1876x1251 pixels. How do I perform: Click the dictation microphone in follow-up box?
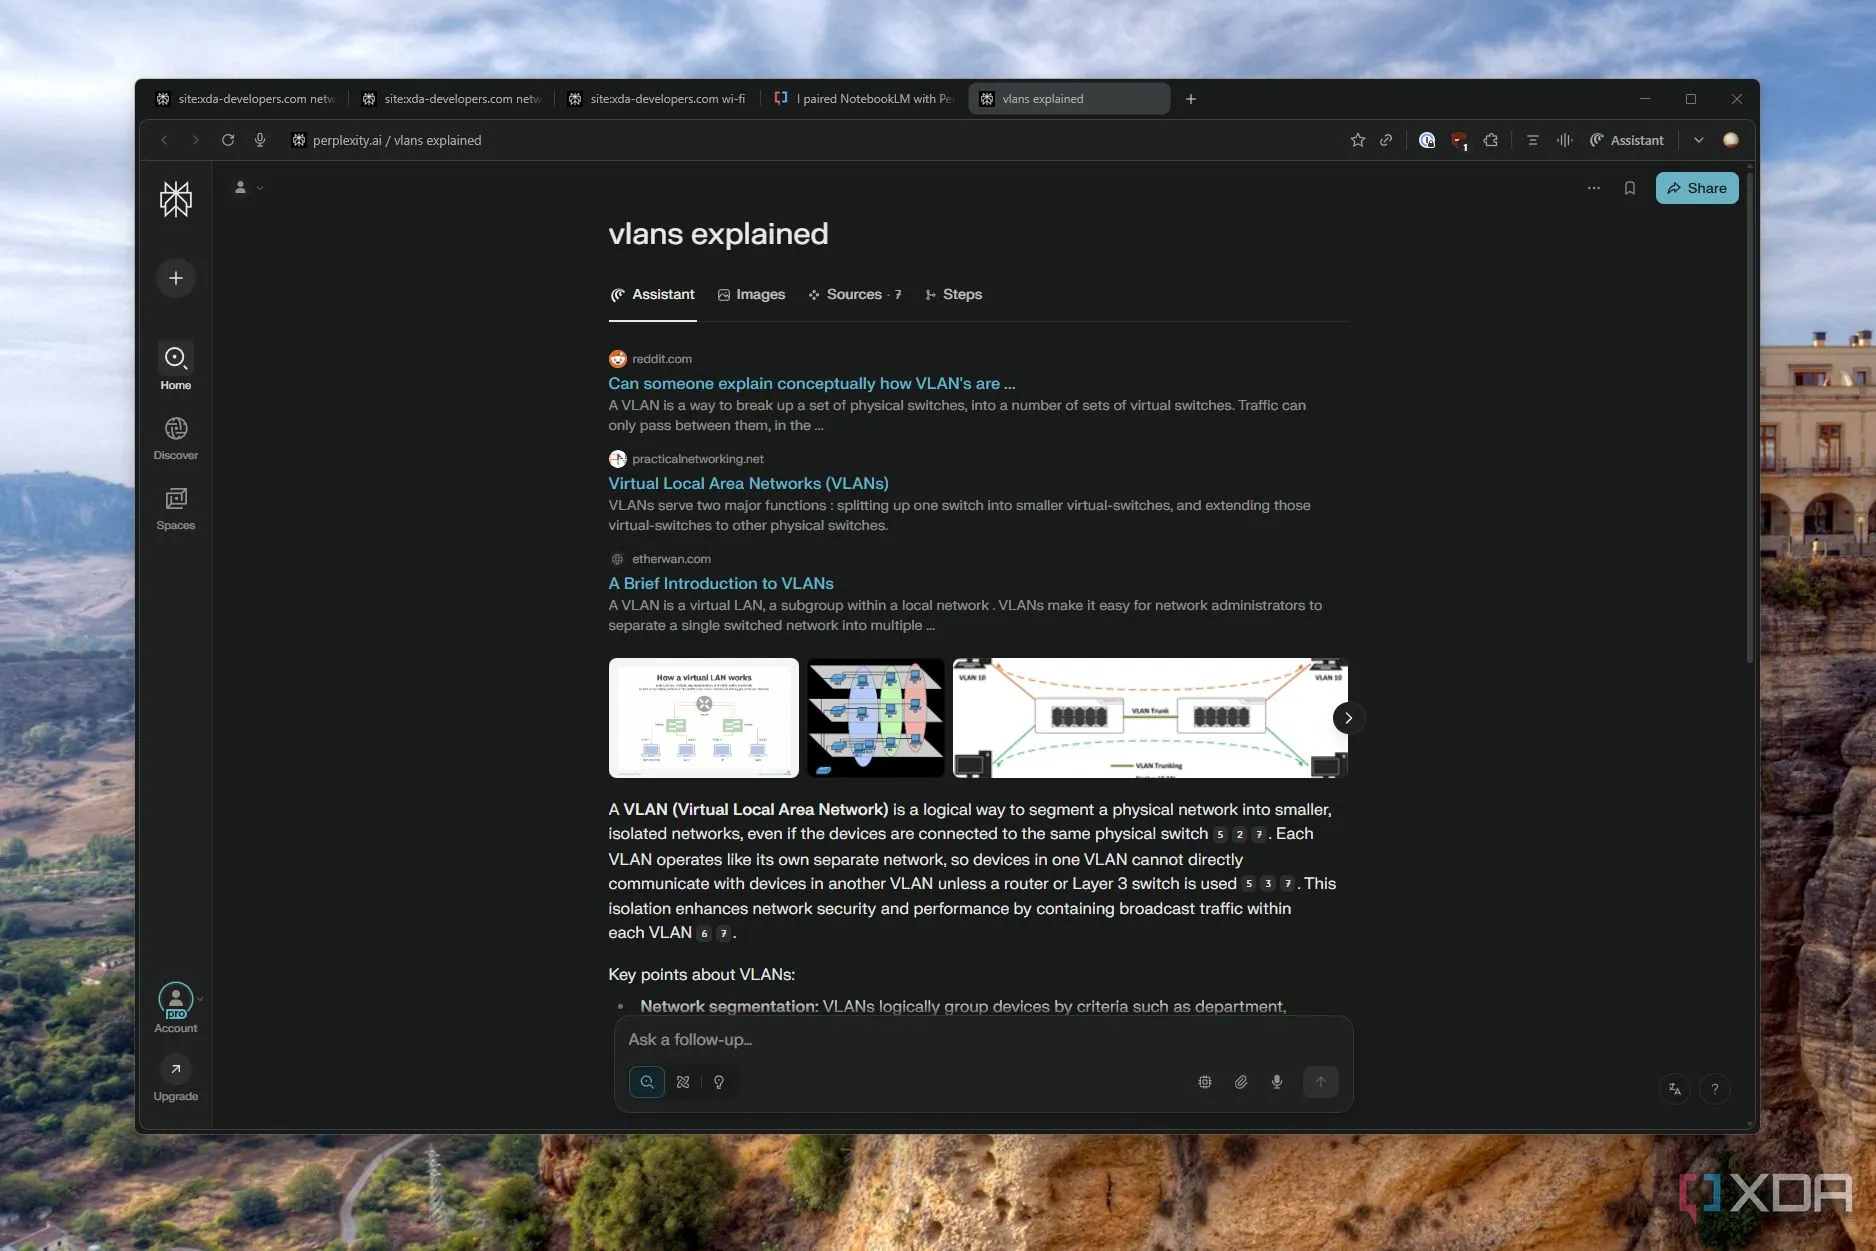[x=1277, y=1082]
